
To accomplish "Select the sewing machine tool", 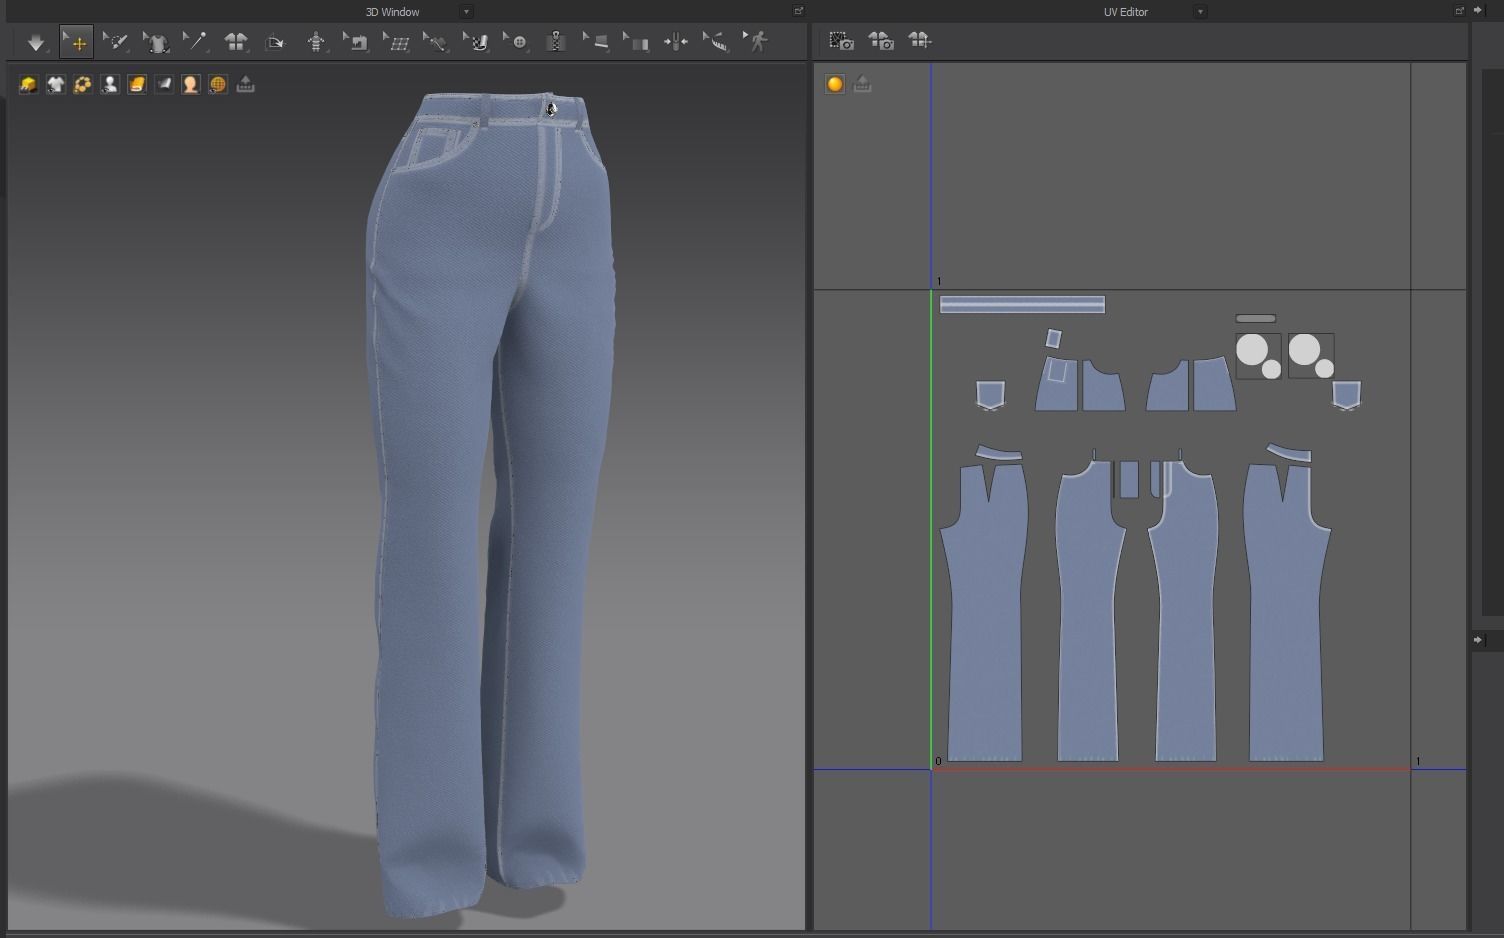I will (356, 42).
